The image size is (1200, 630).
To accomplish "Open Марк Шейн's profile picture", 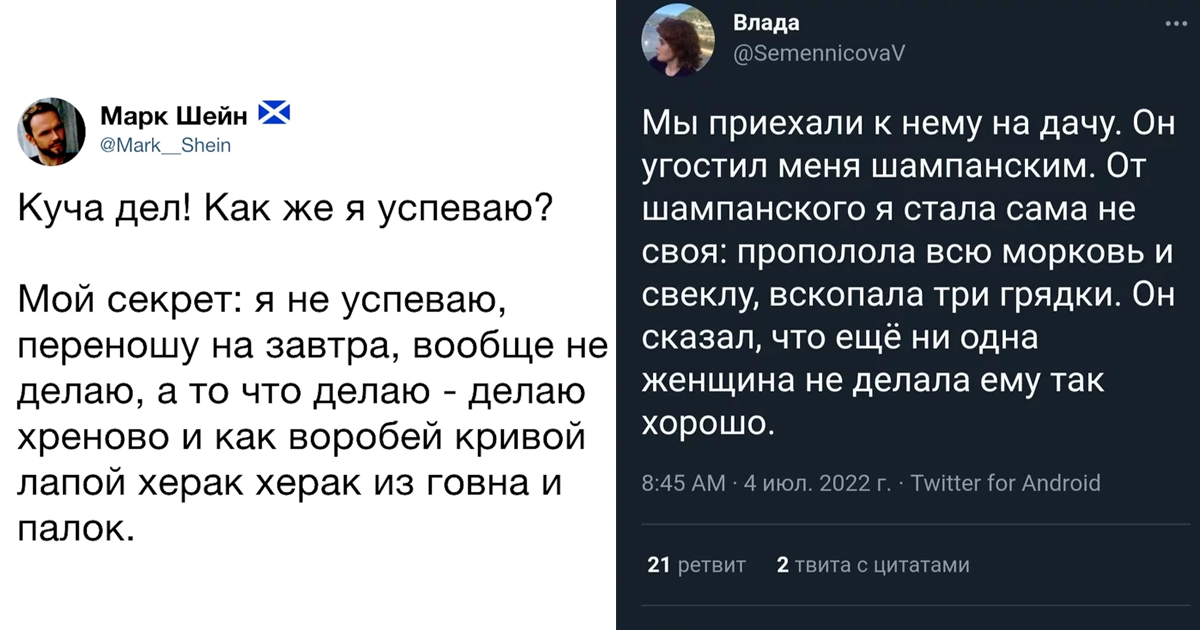I will point(51,131).
